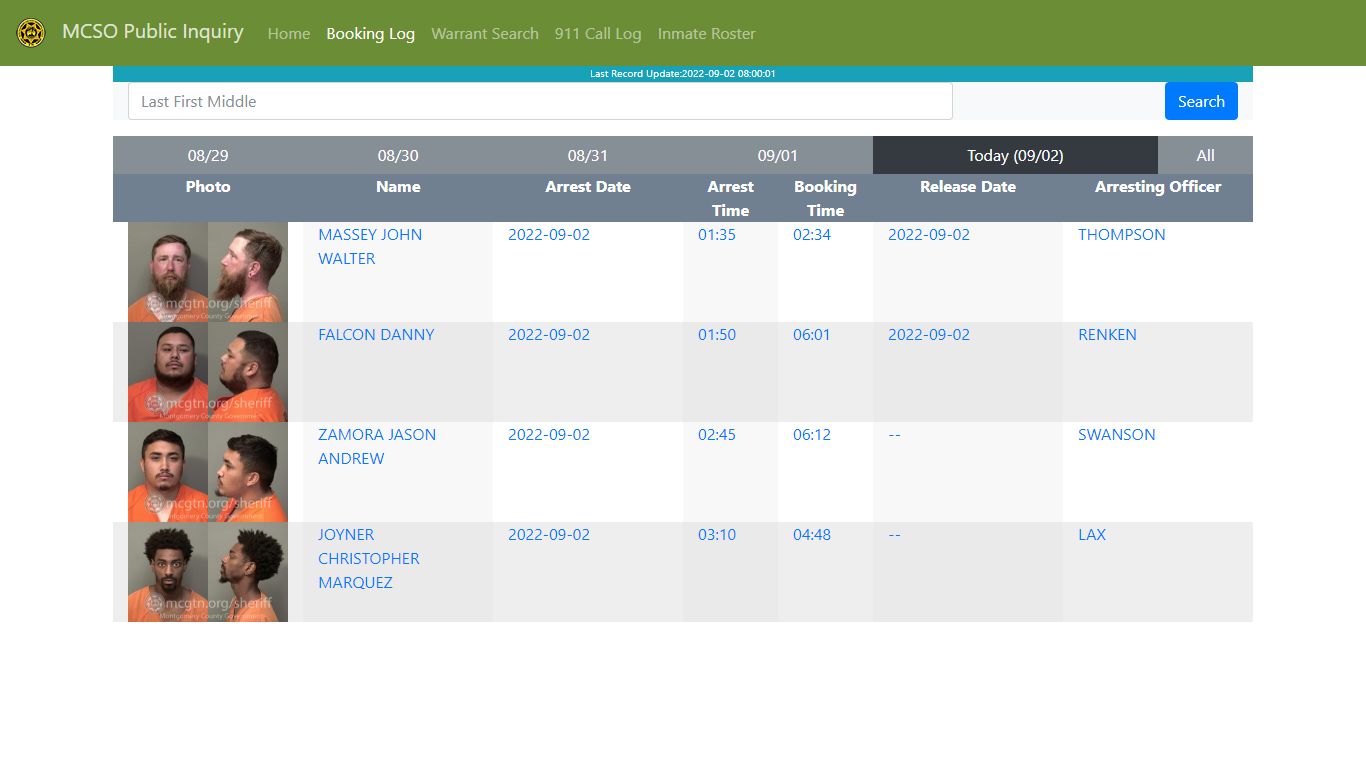The image size is (1366, 768).
Task: Open Massey John Walter's mugshot photo
Action: (208, 272)
